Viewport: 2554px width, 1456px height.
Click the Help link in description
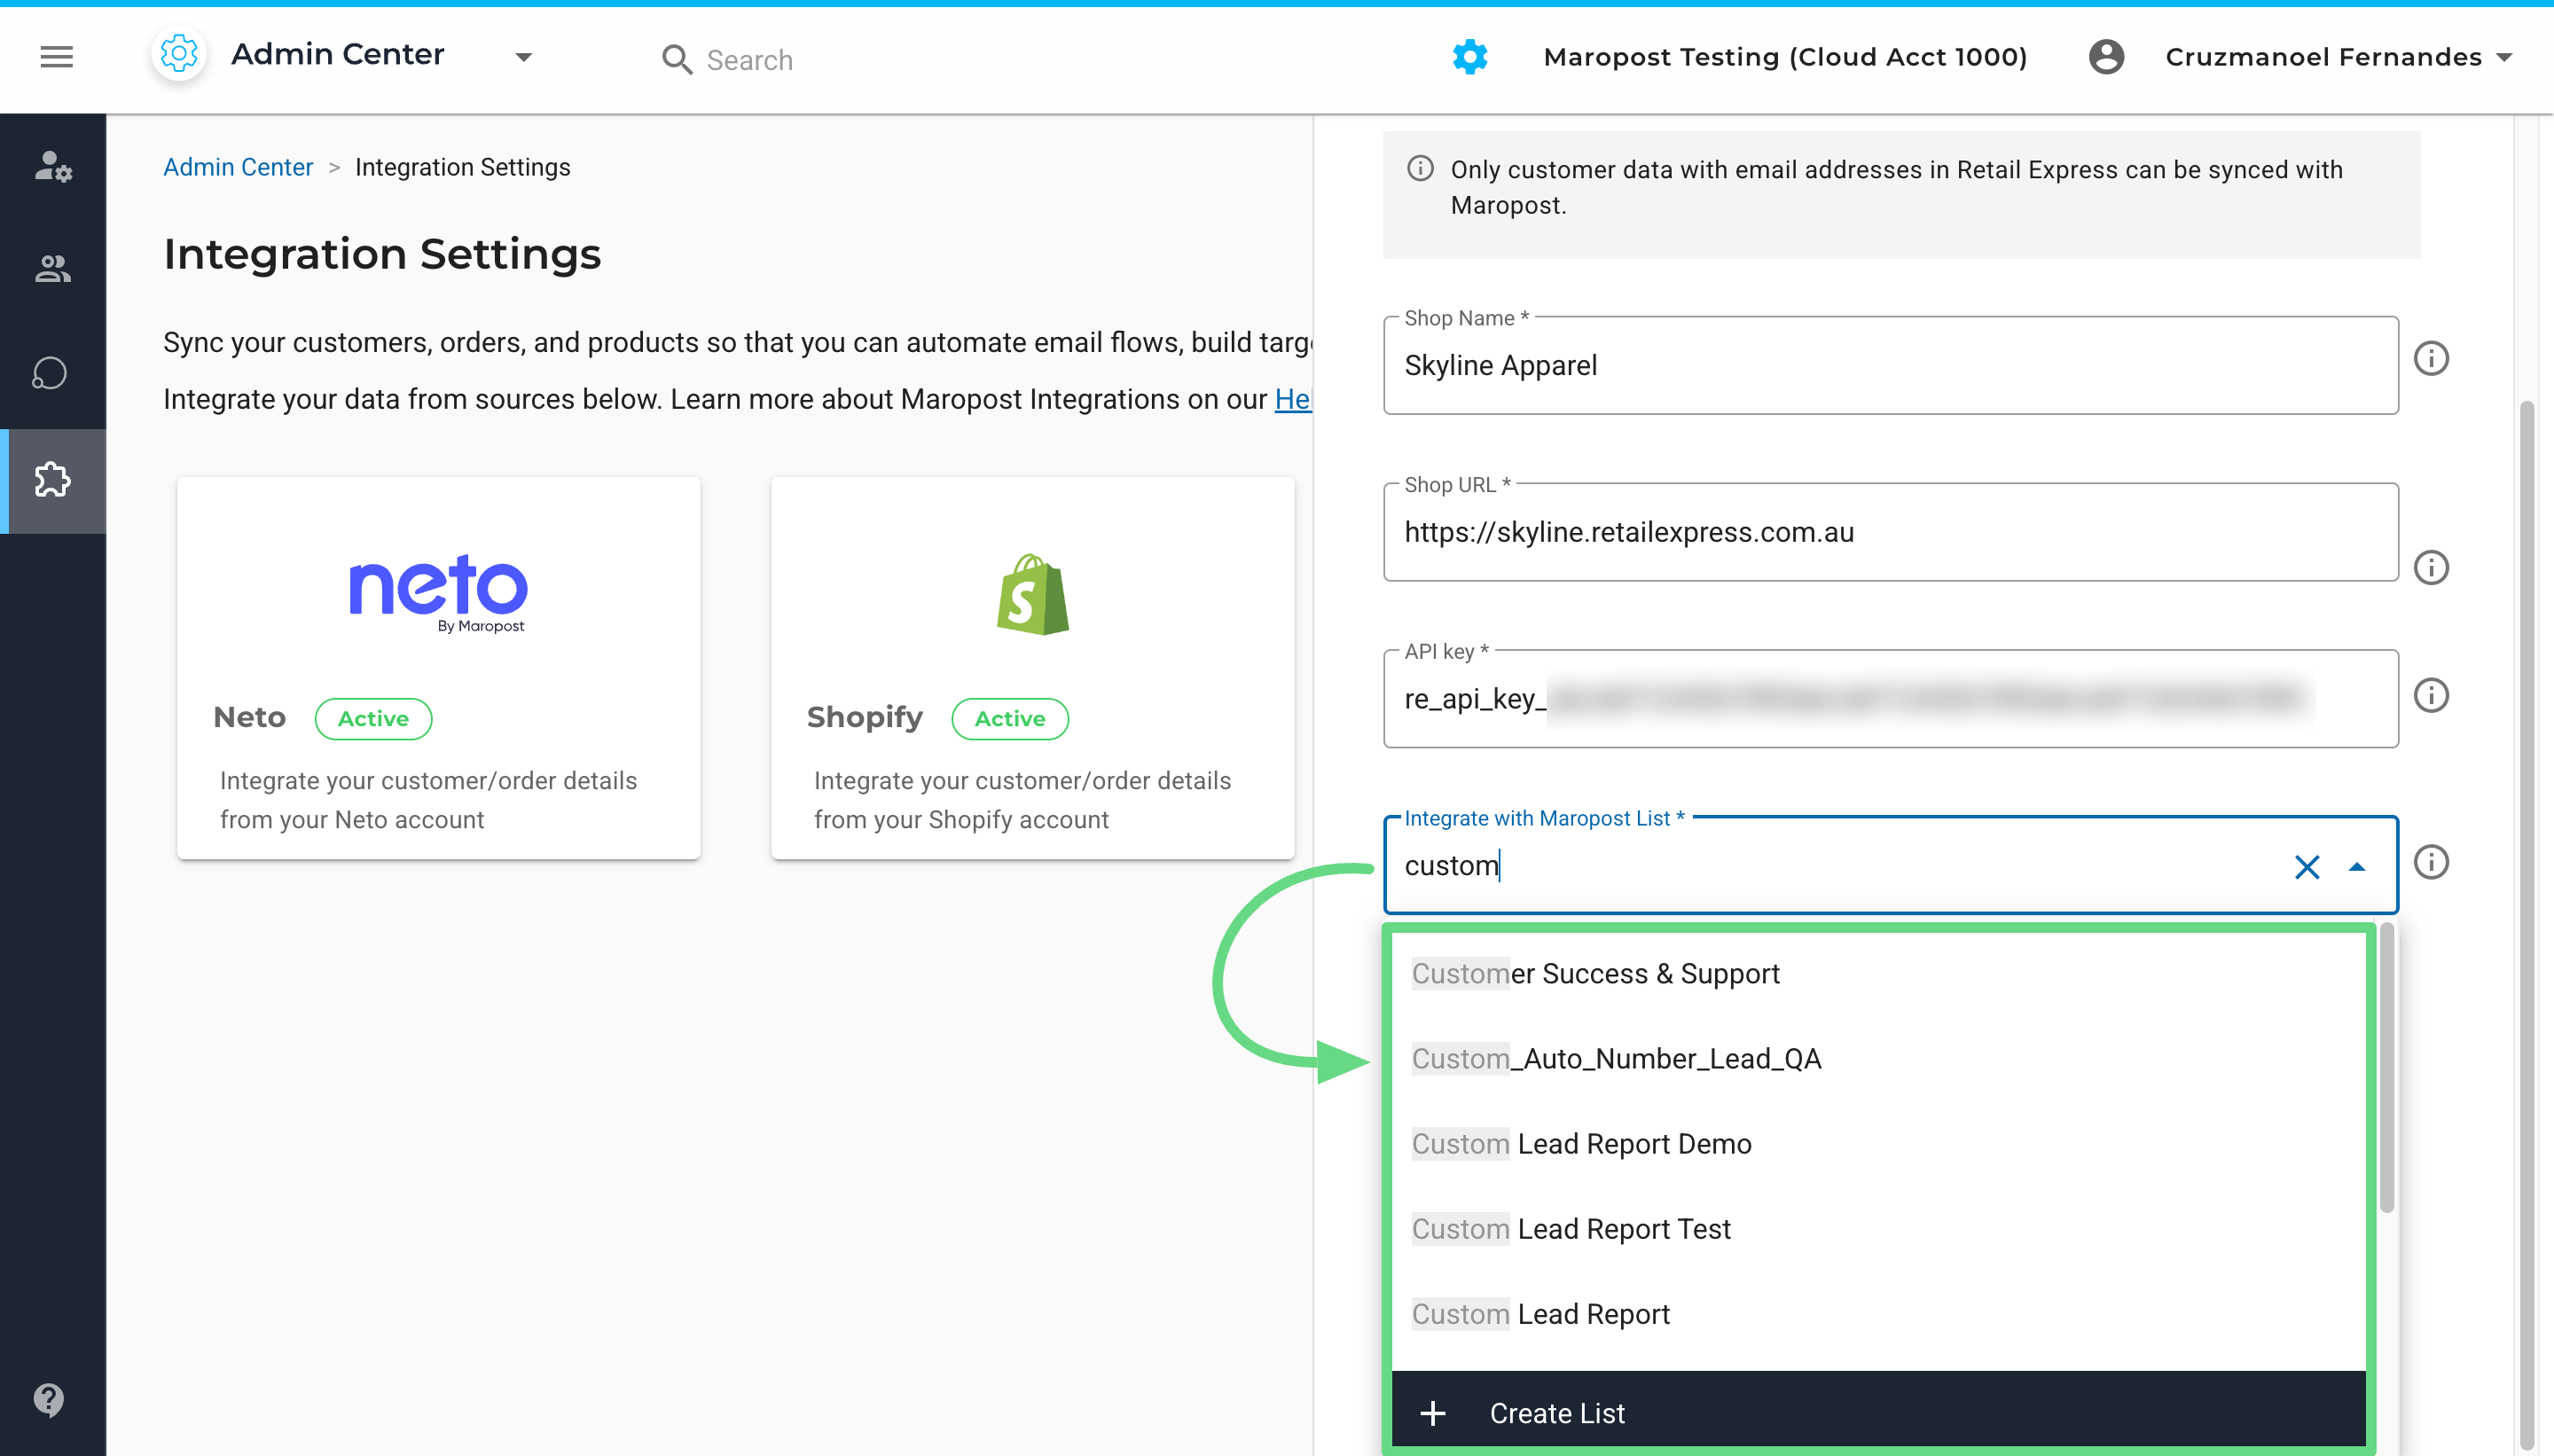tap(1292, 399)
